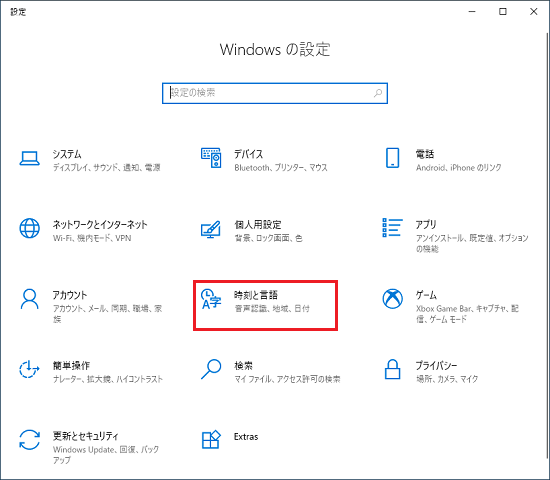The height and width of the screenshot is (480, 550).
Task: Click the 背景、ロック画面、色 description
Action: pyautogui.click(x=268, y=238)
